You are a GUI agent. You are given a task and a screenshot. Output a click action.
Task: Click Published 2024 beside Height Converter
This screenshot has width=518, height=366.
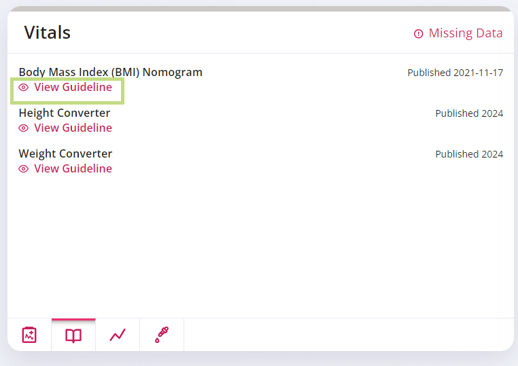tap(469, 114)
